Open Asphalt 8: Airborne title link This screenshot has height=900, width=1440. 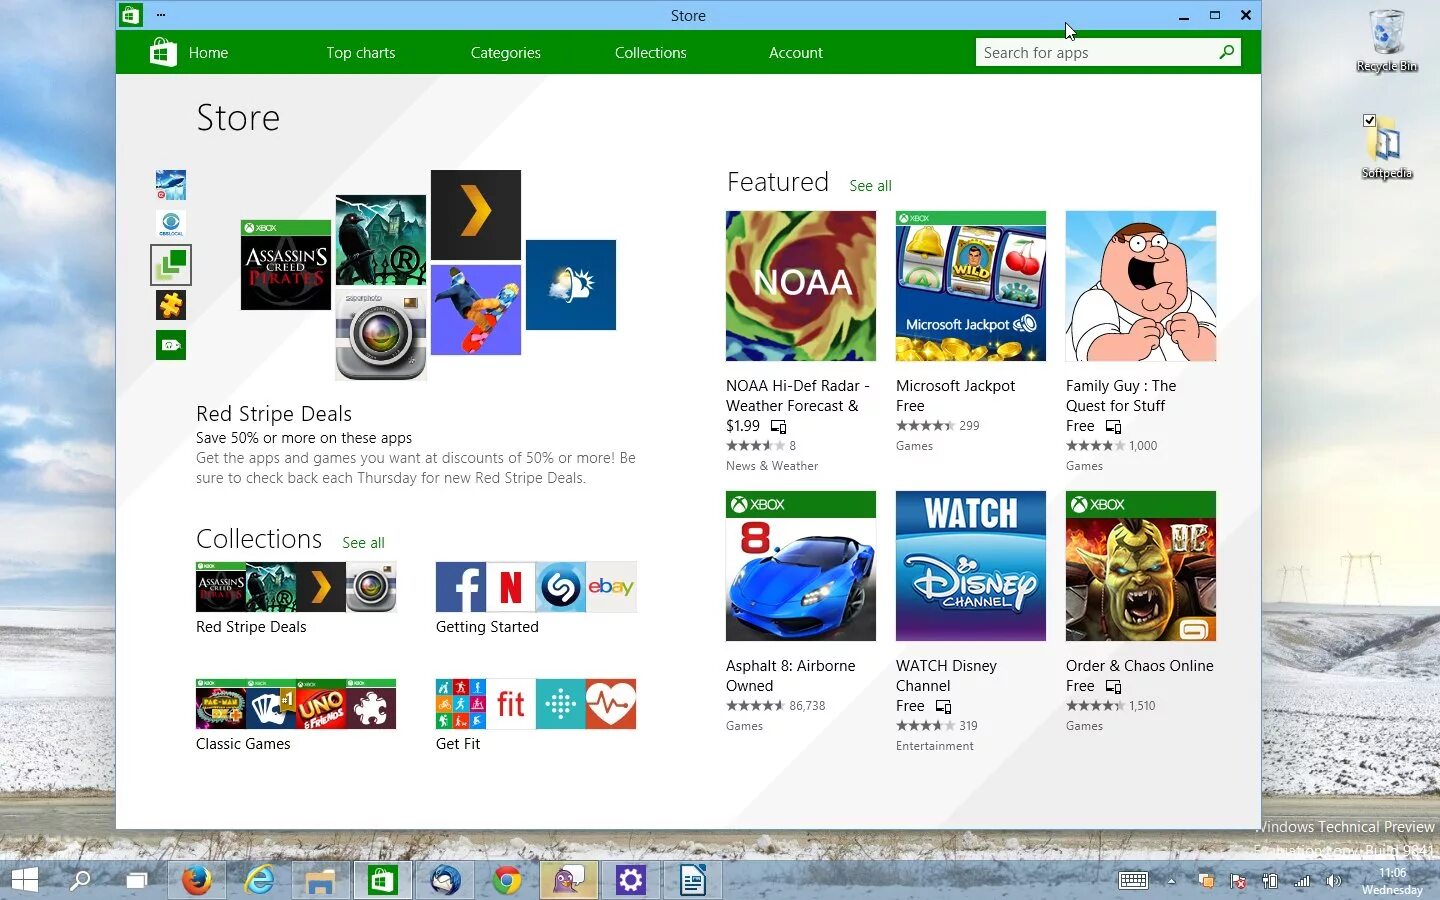(x=791, y=666)
